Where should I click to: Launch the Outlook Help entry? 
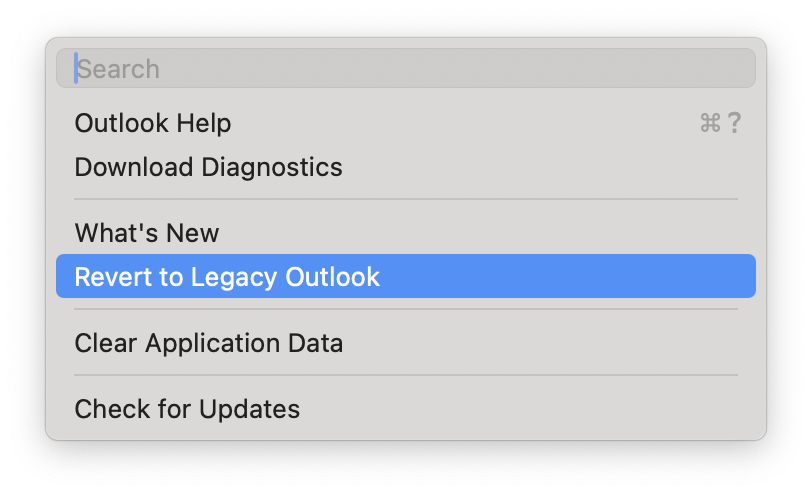pyautogui.click(x=405, y=123)
